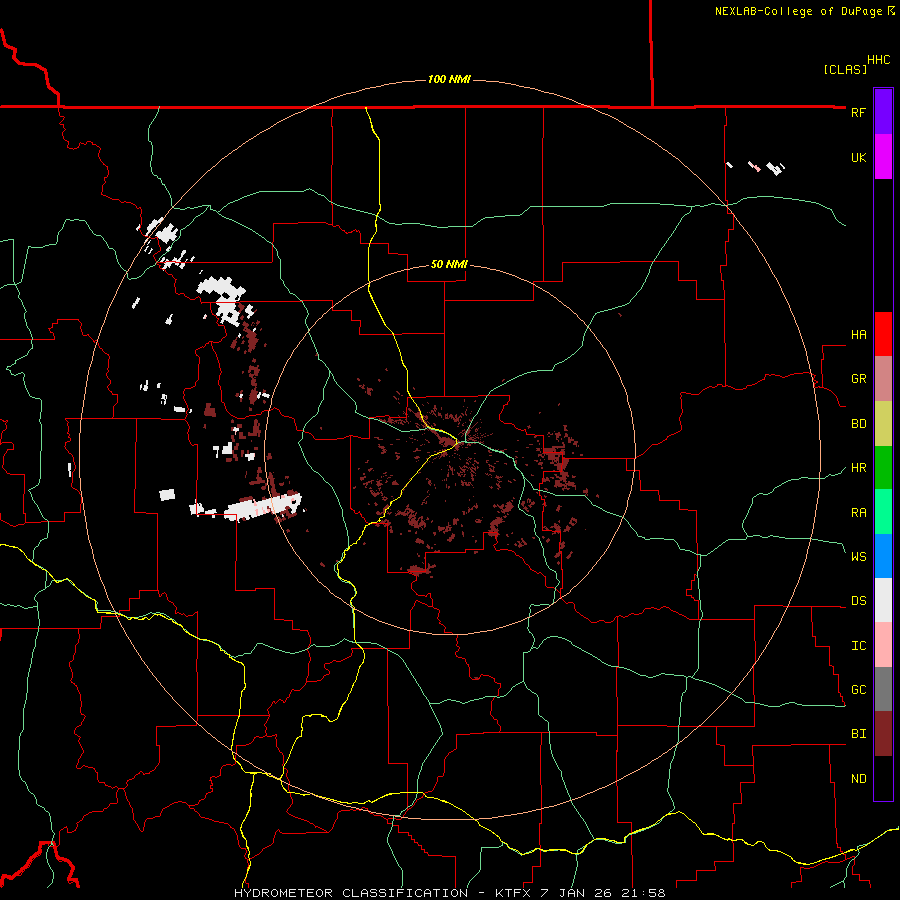The width and height of the screenshot is (900, 900).
Task: Select the GC gray legend swatch
Action: point(883,689)
